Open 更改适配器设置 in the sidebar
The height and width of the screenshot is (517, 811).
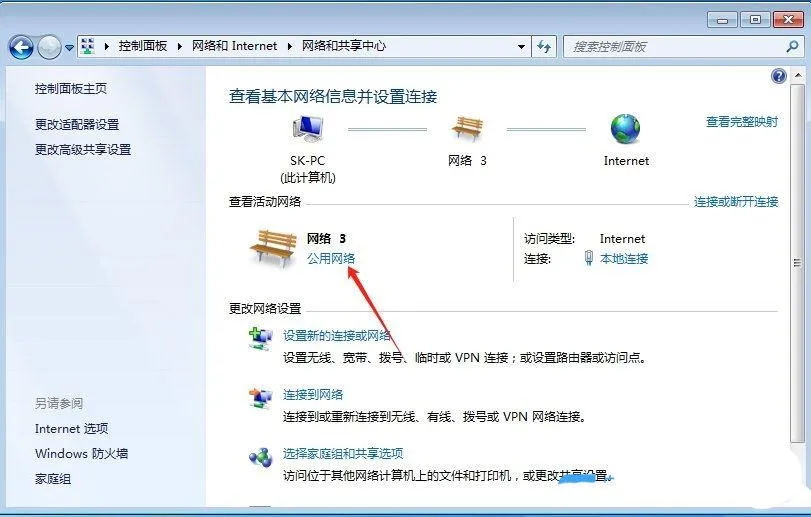click(77, 125)
